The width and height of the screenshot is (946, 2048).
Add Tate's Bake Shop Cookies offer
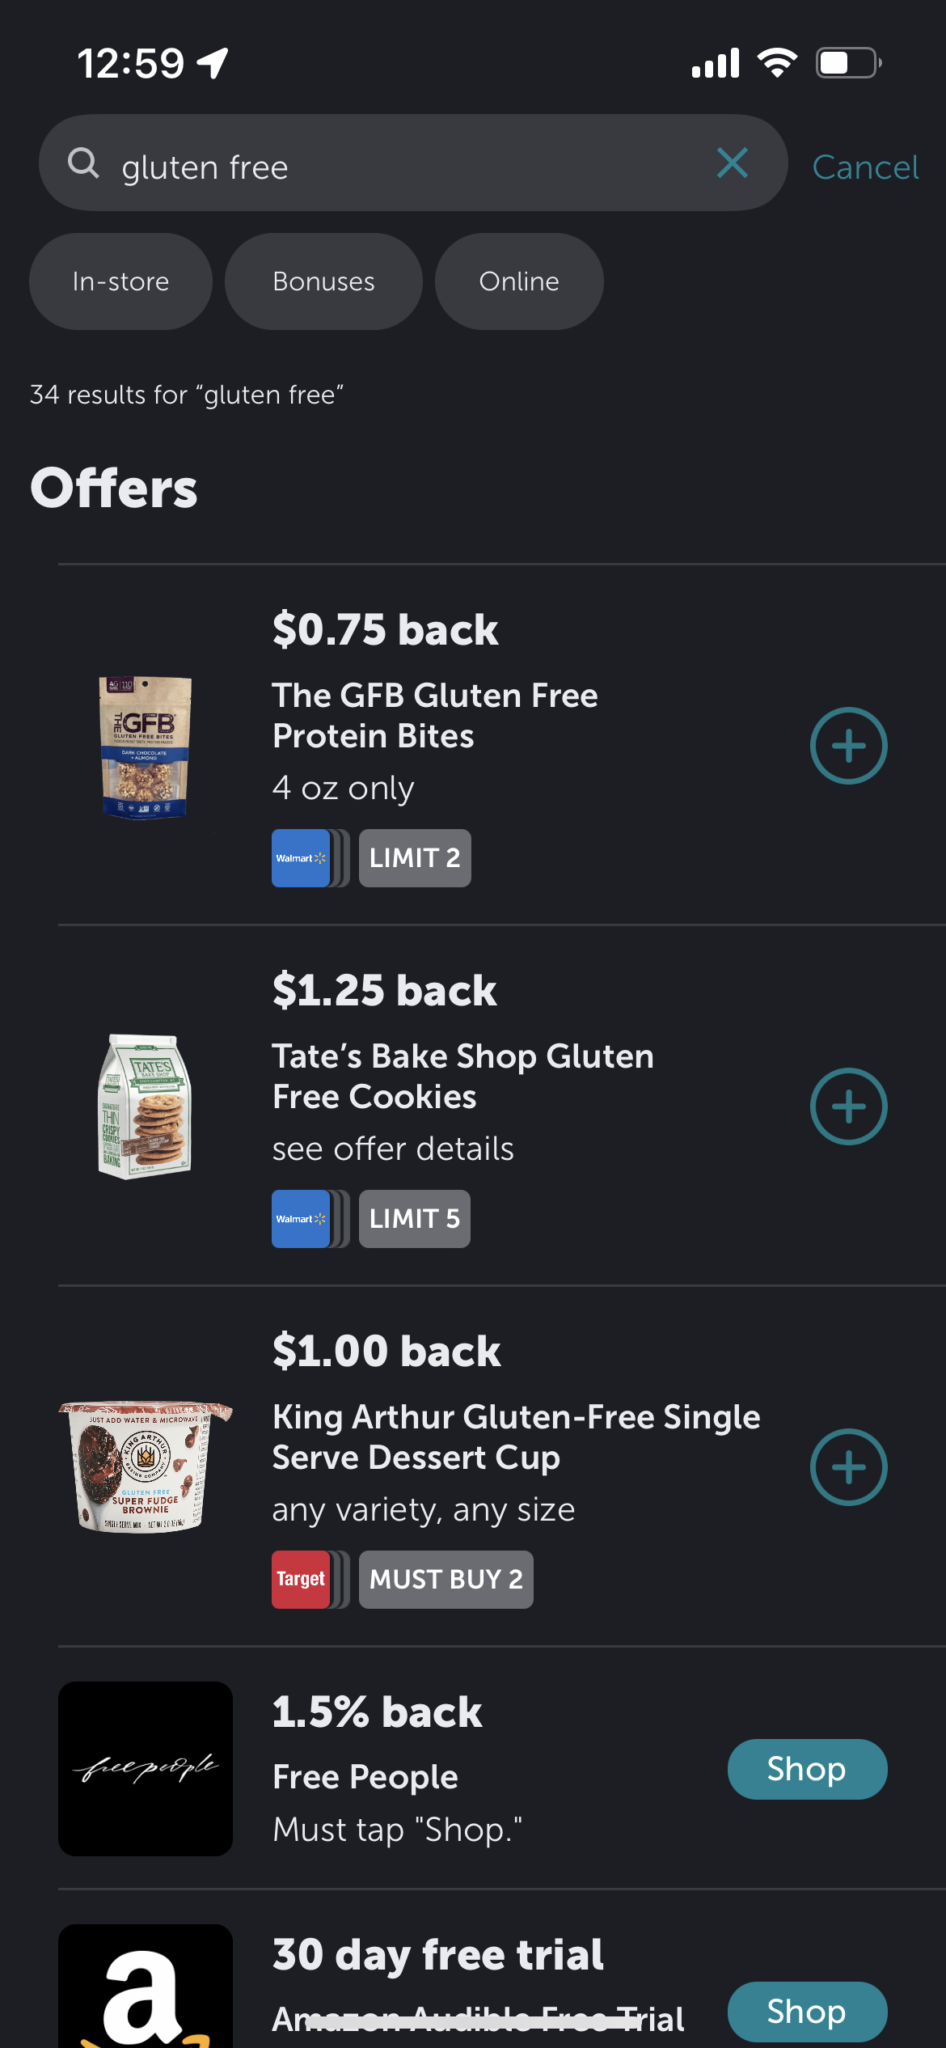[848, 1107]
